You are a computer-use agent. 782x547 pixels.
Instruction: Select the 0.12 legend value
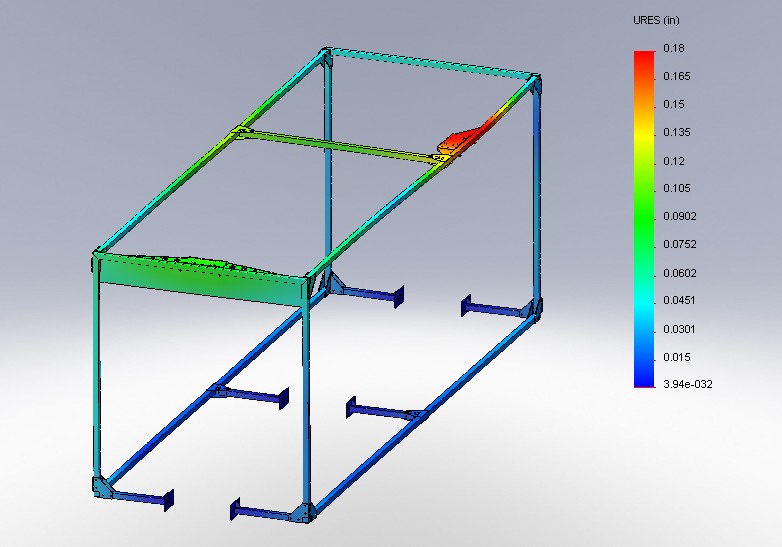[674, 161]
